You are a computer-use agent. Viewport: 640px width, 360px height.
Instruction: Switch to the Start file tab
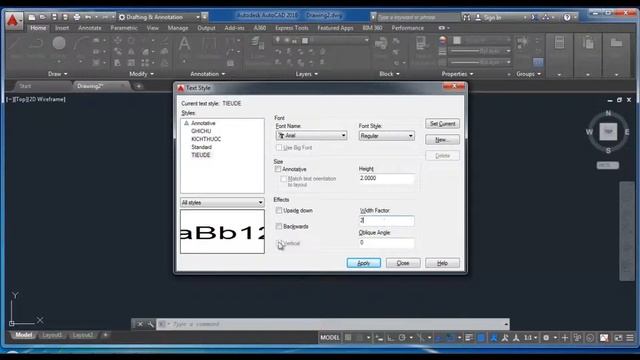click(25, 86)
